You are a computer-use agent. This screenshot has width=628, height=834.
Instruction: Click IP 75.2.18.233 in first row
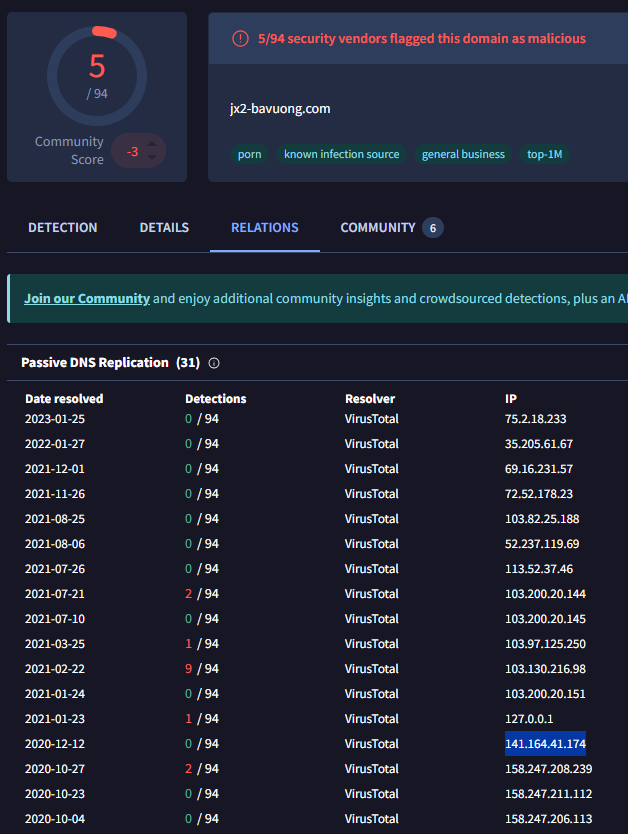[x=536, y=419]
